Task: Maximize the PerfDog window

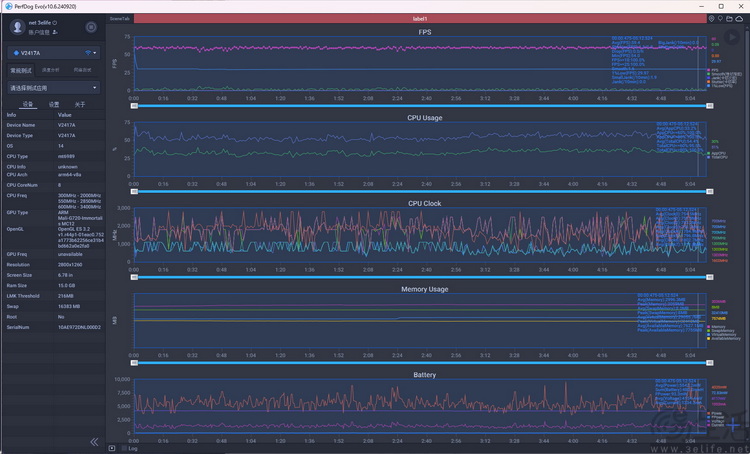Action: click(x=721, y=6)
